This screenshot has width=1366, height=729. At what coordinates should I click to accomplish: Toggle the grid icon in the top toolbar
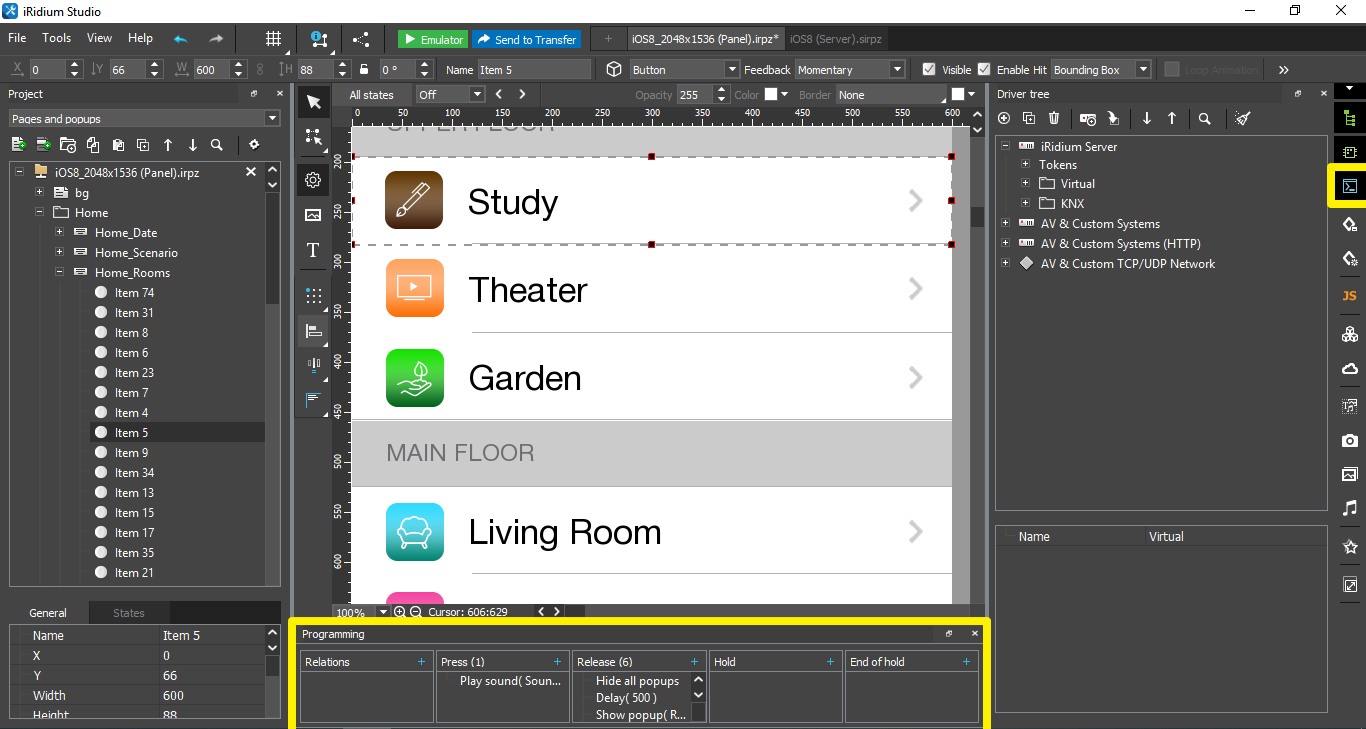pyautogui.click(x=273, y=38)
